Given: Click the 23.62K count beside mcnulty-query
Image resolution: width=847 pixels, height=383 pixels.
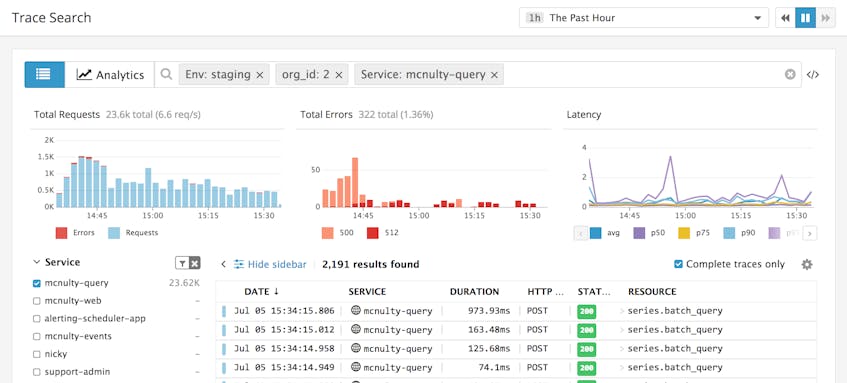Looking at the screenshot, I should [x=185, y=283].
